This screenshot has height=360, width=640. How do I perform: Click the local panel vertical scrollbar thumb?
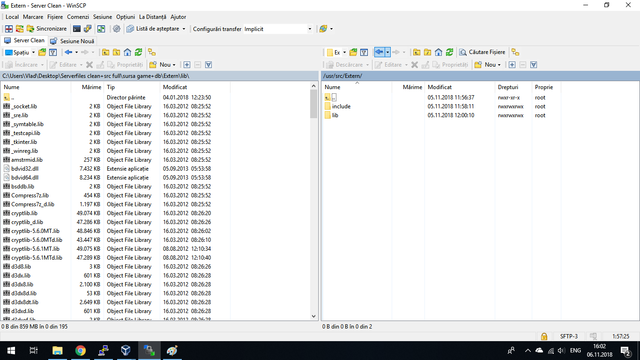(x=313, y=104)
